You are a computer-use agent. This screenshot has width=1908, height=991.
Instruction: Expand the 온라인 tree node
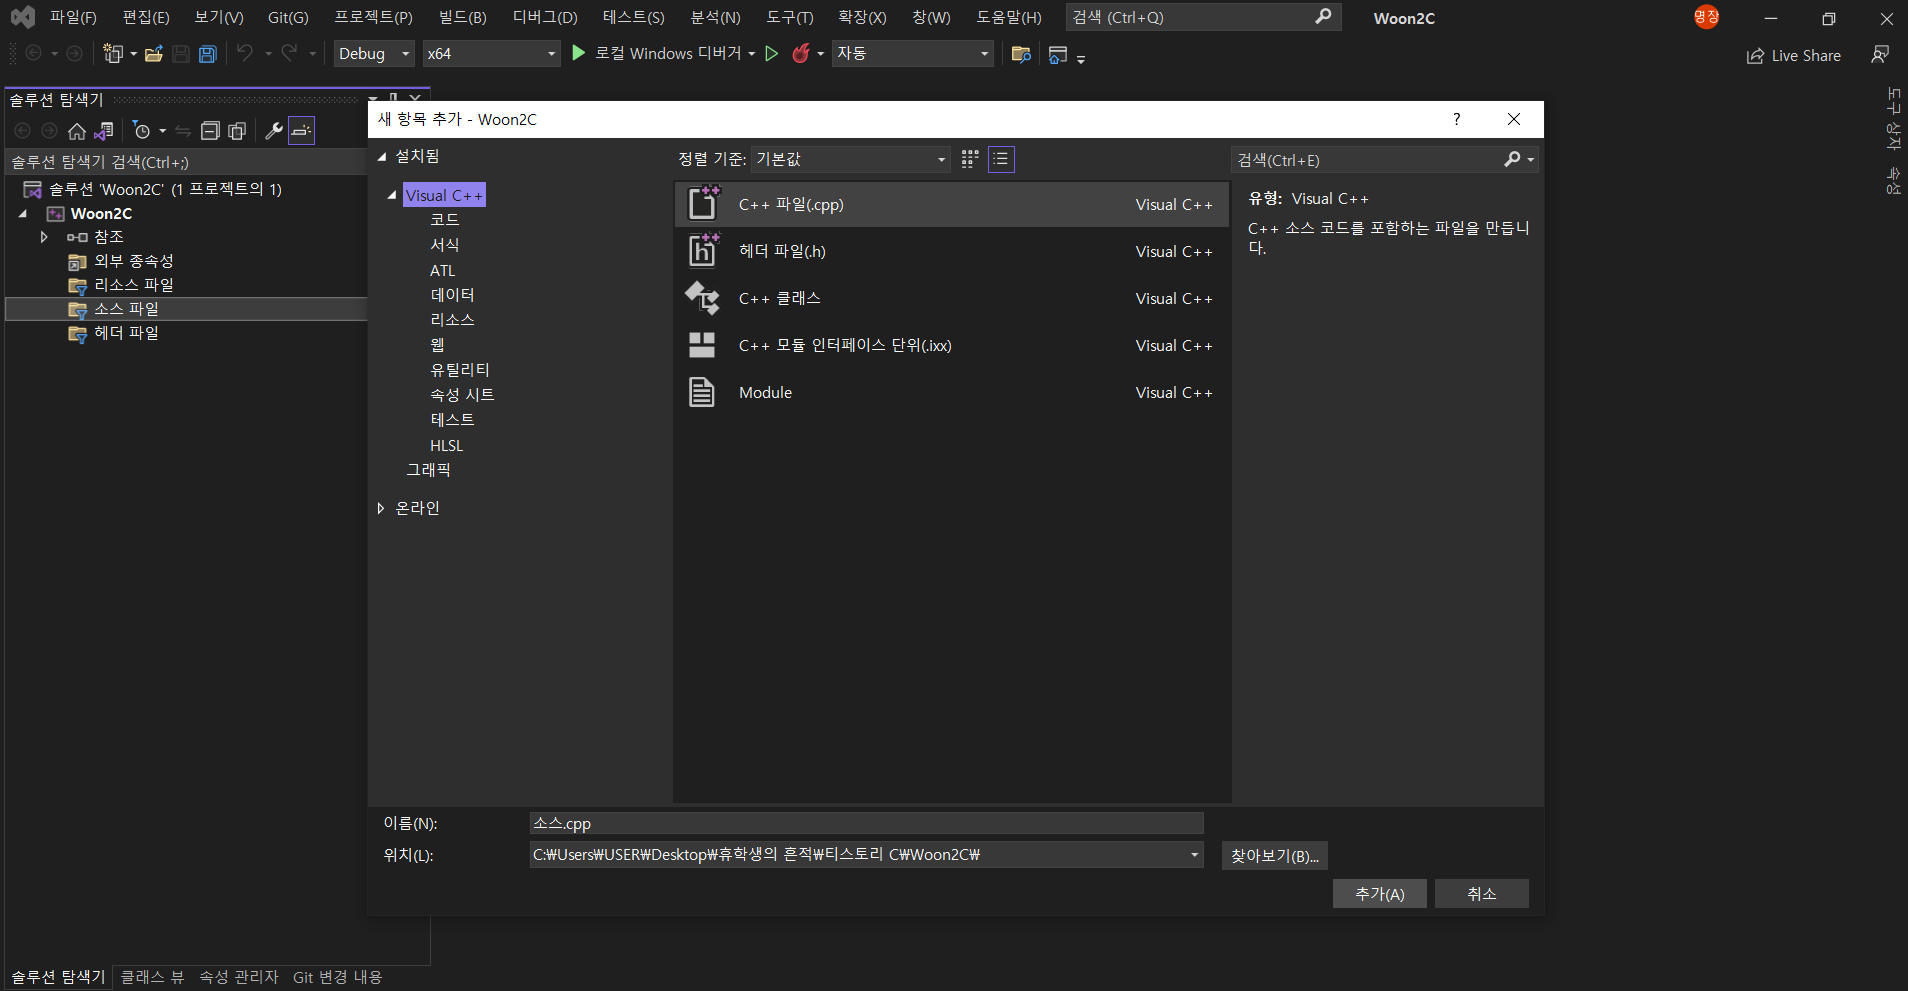[381, 508]
